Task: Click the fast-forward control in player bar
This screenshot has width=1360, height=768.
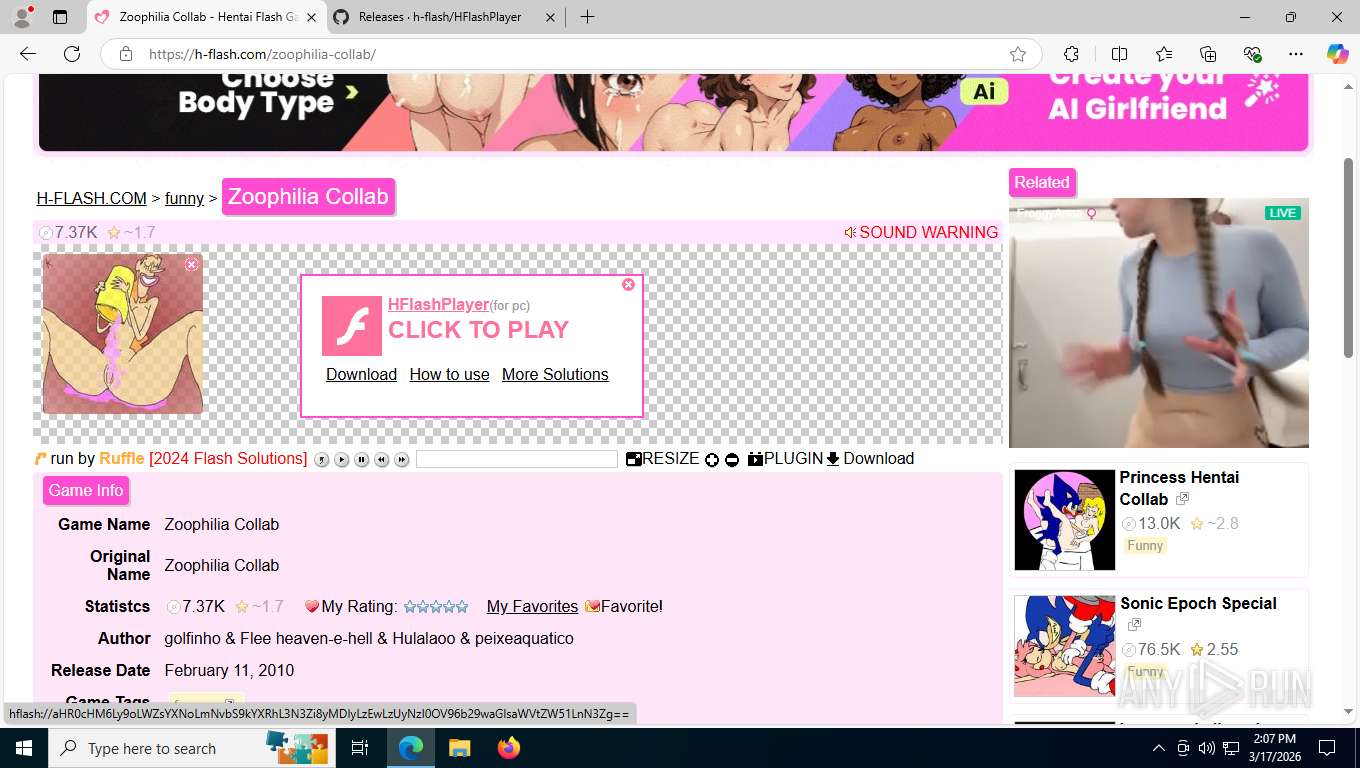Action: [402, 460]
